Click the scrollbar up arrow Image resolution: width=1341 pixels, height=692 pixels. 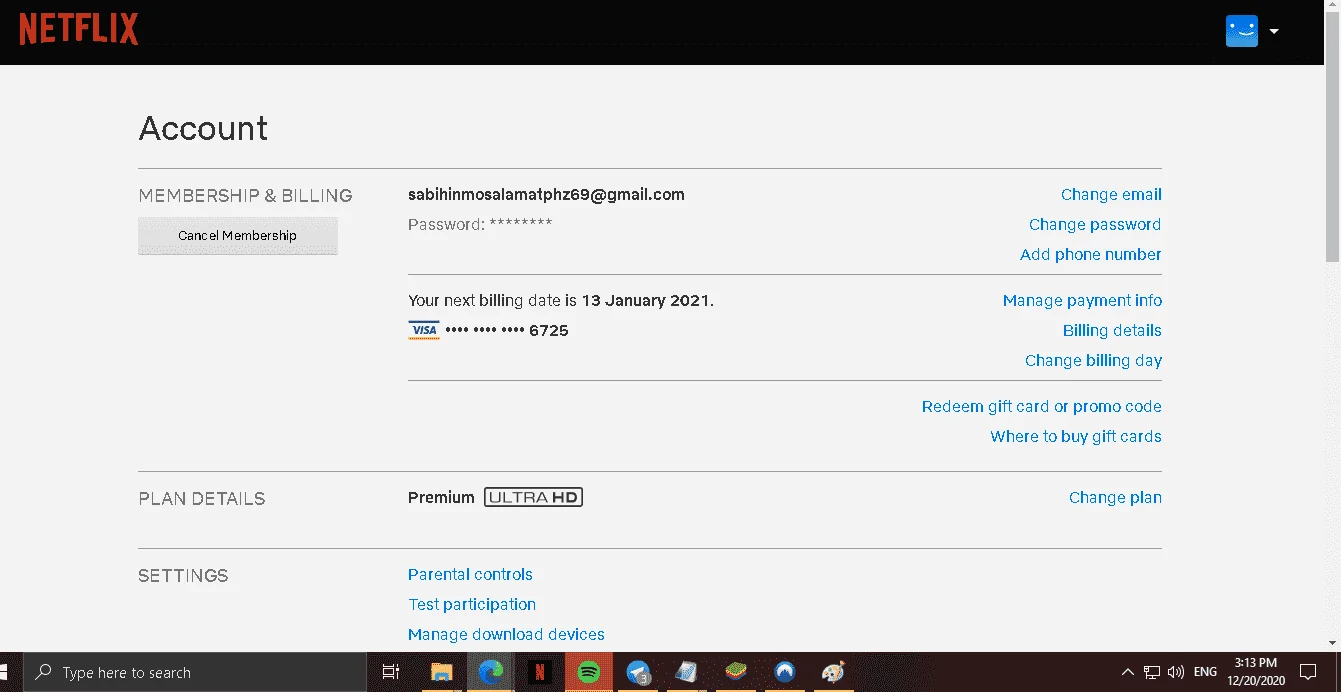point(1332,6)
